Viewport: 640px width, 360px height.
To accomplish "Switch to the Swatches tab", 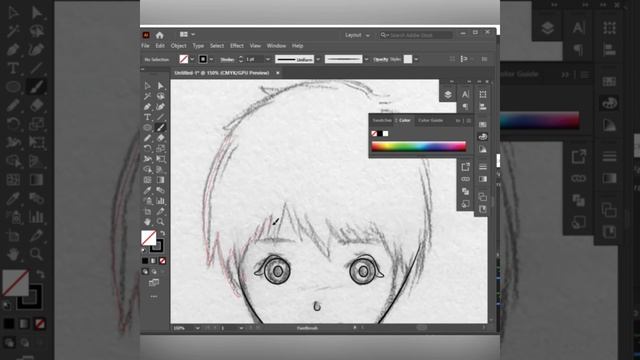I will tap(382, 120).
